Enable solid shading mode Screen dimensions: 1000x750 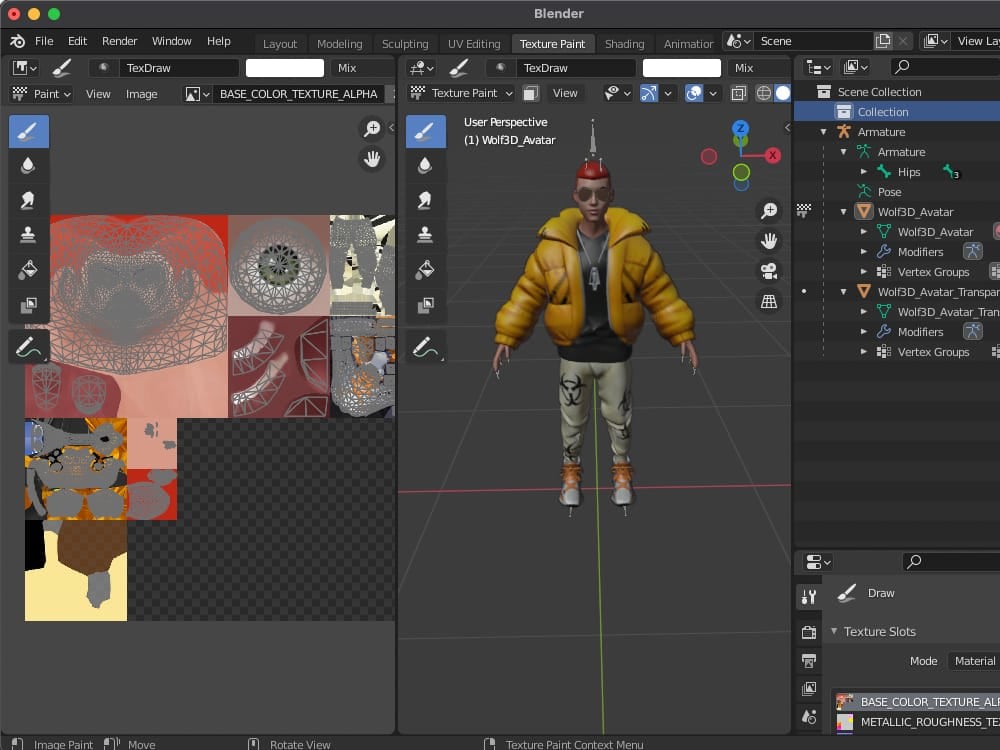(x=783, y=94)
